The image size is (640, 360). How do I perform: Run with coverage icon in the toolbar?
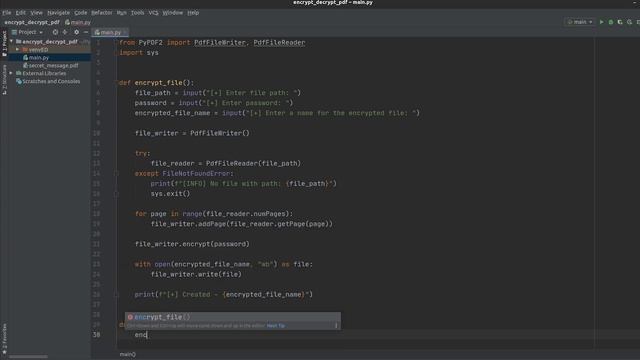[620, 22]
